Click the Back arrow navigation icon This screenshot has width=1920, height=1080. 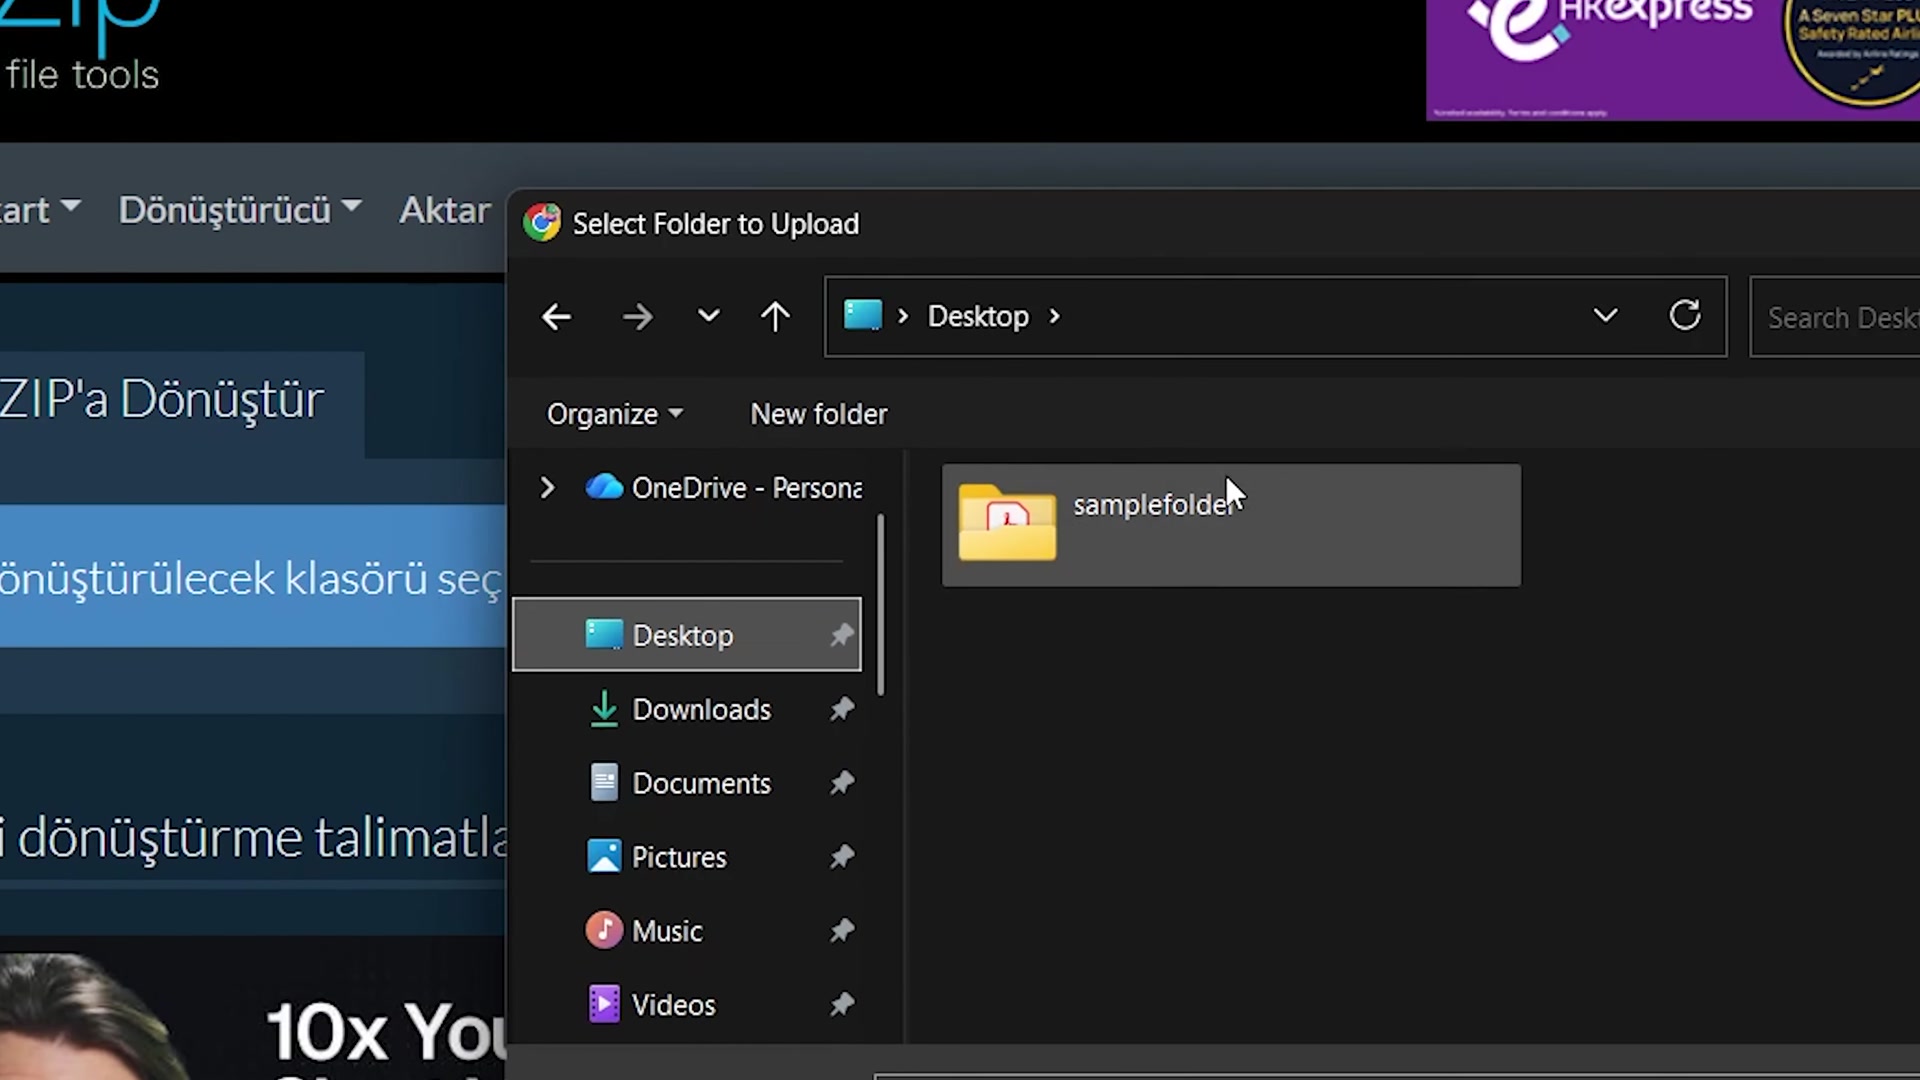(x=556, y=317)
